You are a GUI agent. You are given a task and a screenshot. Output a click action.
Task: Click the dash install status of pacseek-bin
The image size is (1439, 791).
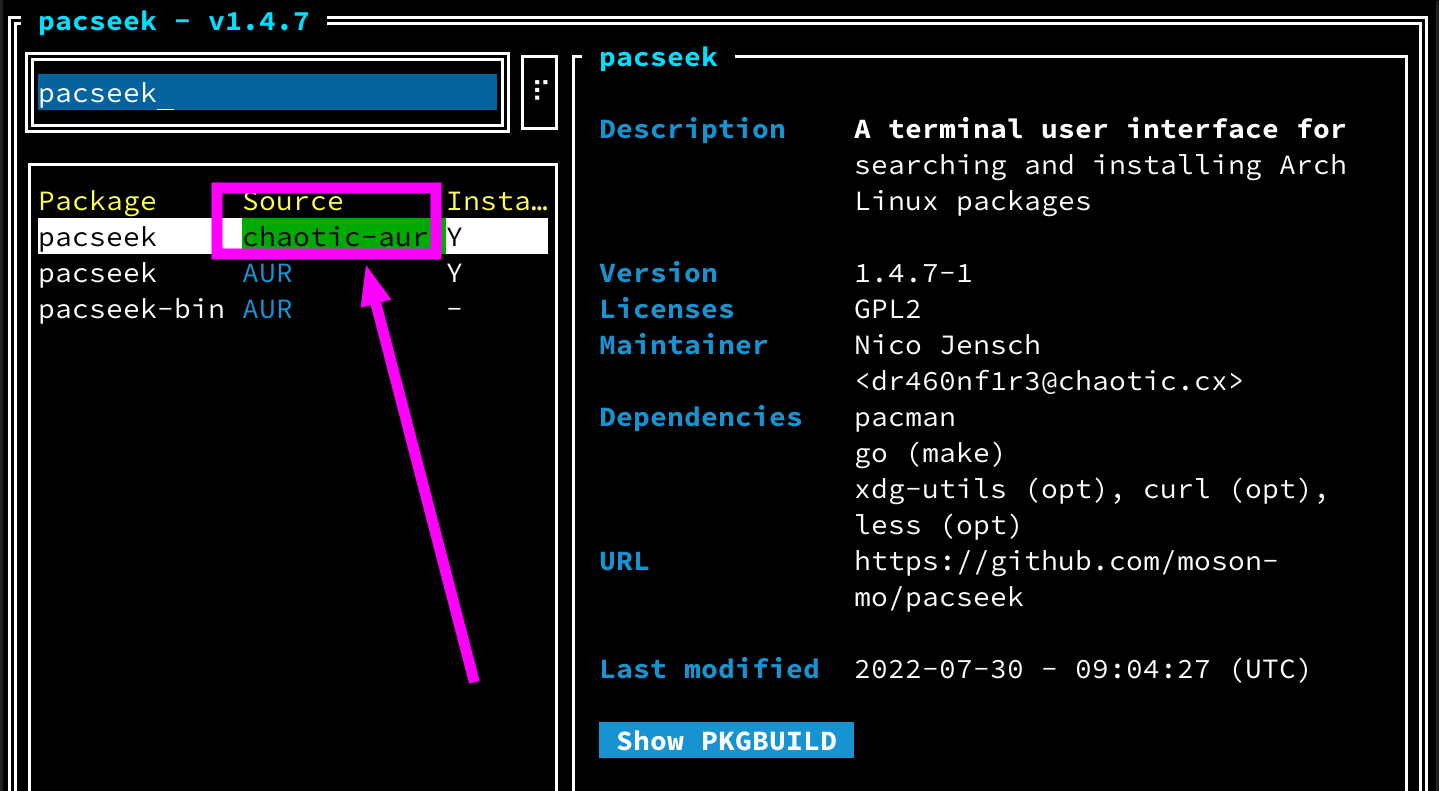tap(455, 309)
